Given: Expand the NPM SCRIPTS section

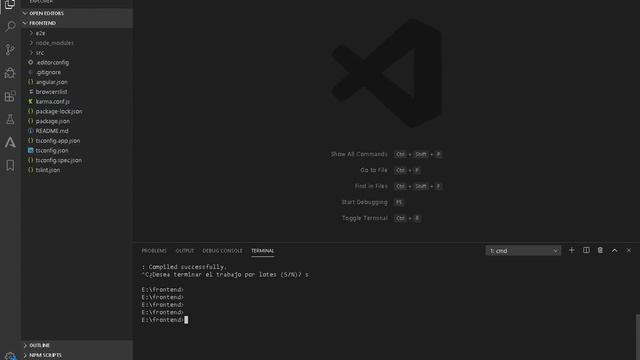Looking at the screenshot, I should pyautogui.click(x=77, y=355).
